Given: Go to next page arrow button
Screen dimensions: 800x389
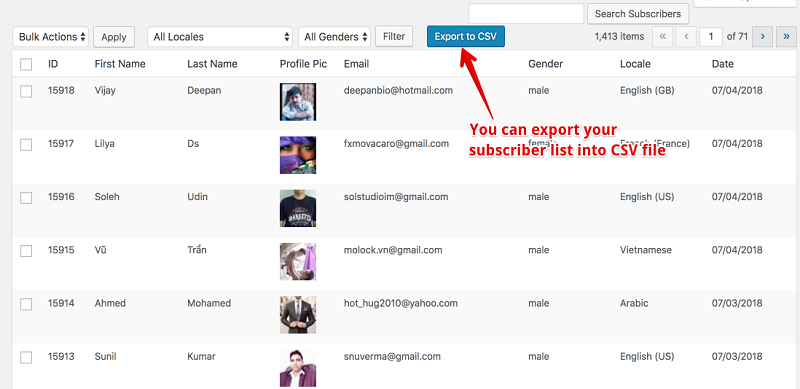Looking at the screenshot, I should [x=762, y=37].
